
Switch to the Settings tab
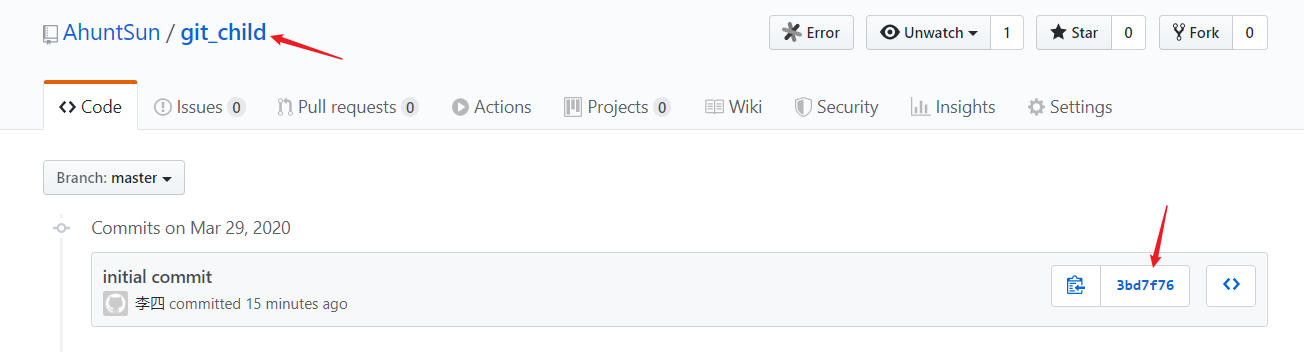1070,106
